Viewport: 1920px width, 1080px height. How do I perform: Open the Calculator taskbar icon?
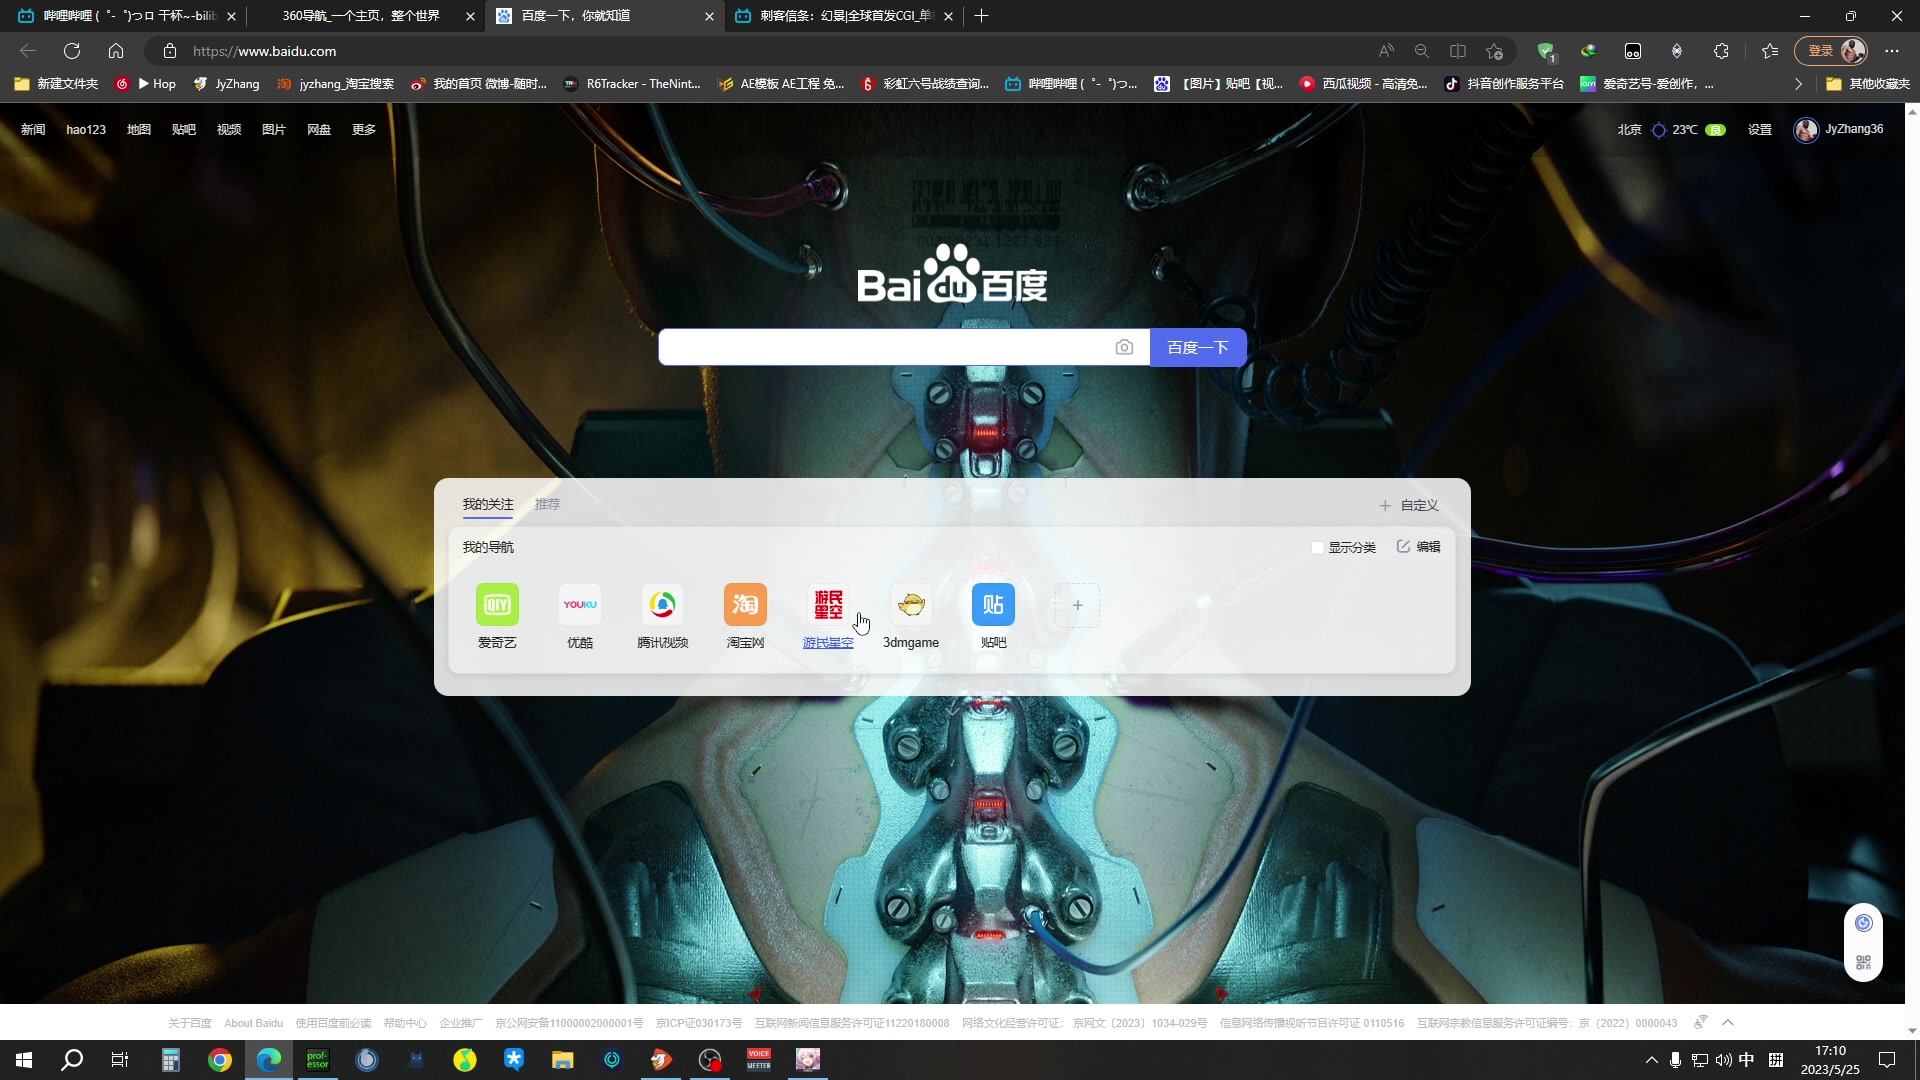171,1060
